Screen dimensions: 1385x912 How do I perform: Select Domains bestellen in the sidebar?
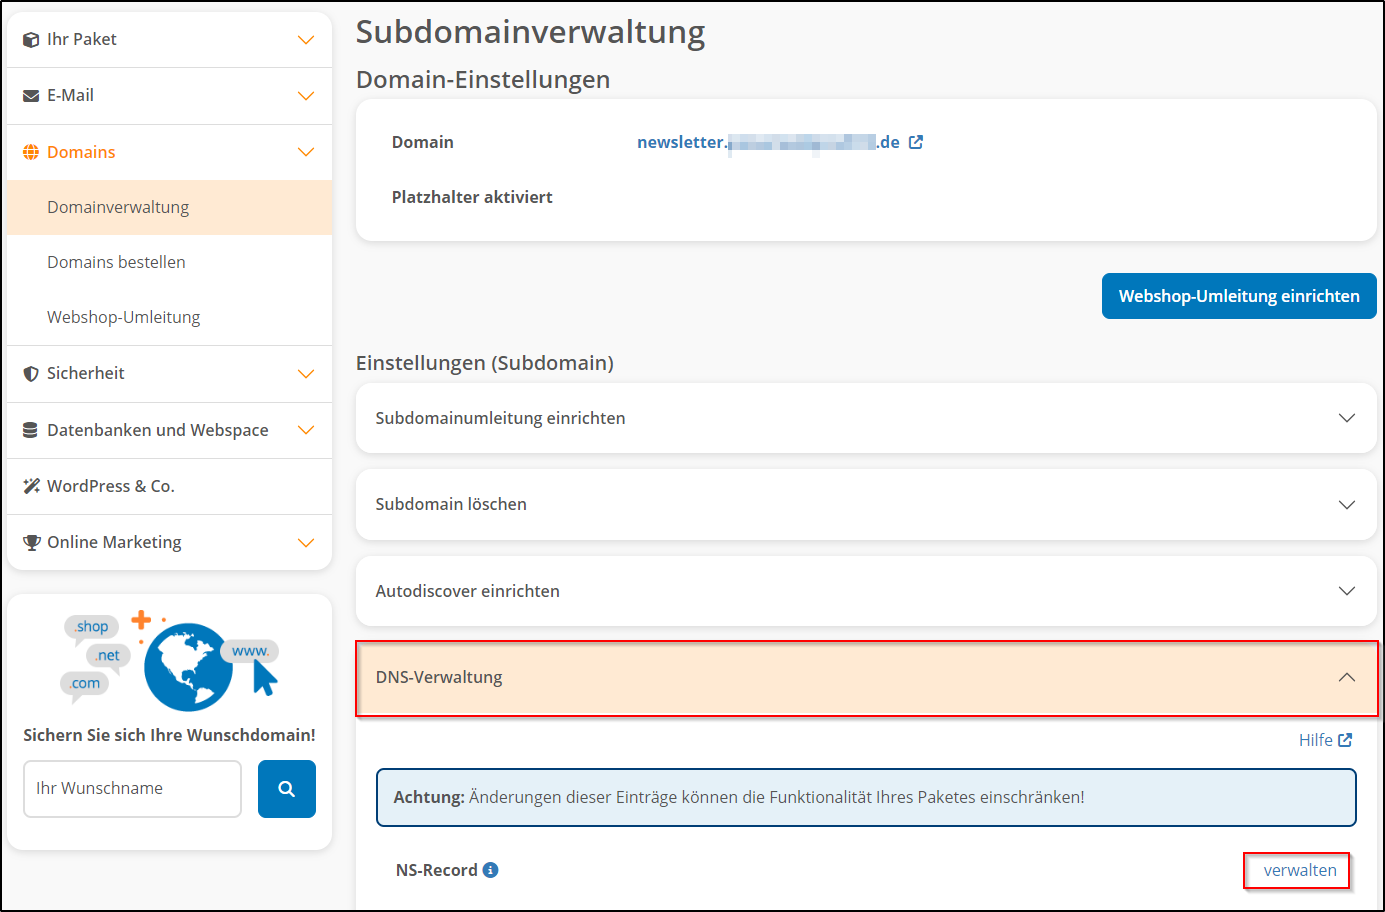point(116,261)
